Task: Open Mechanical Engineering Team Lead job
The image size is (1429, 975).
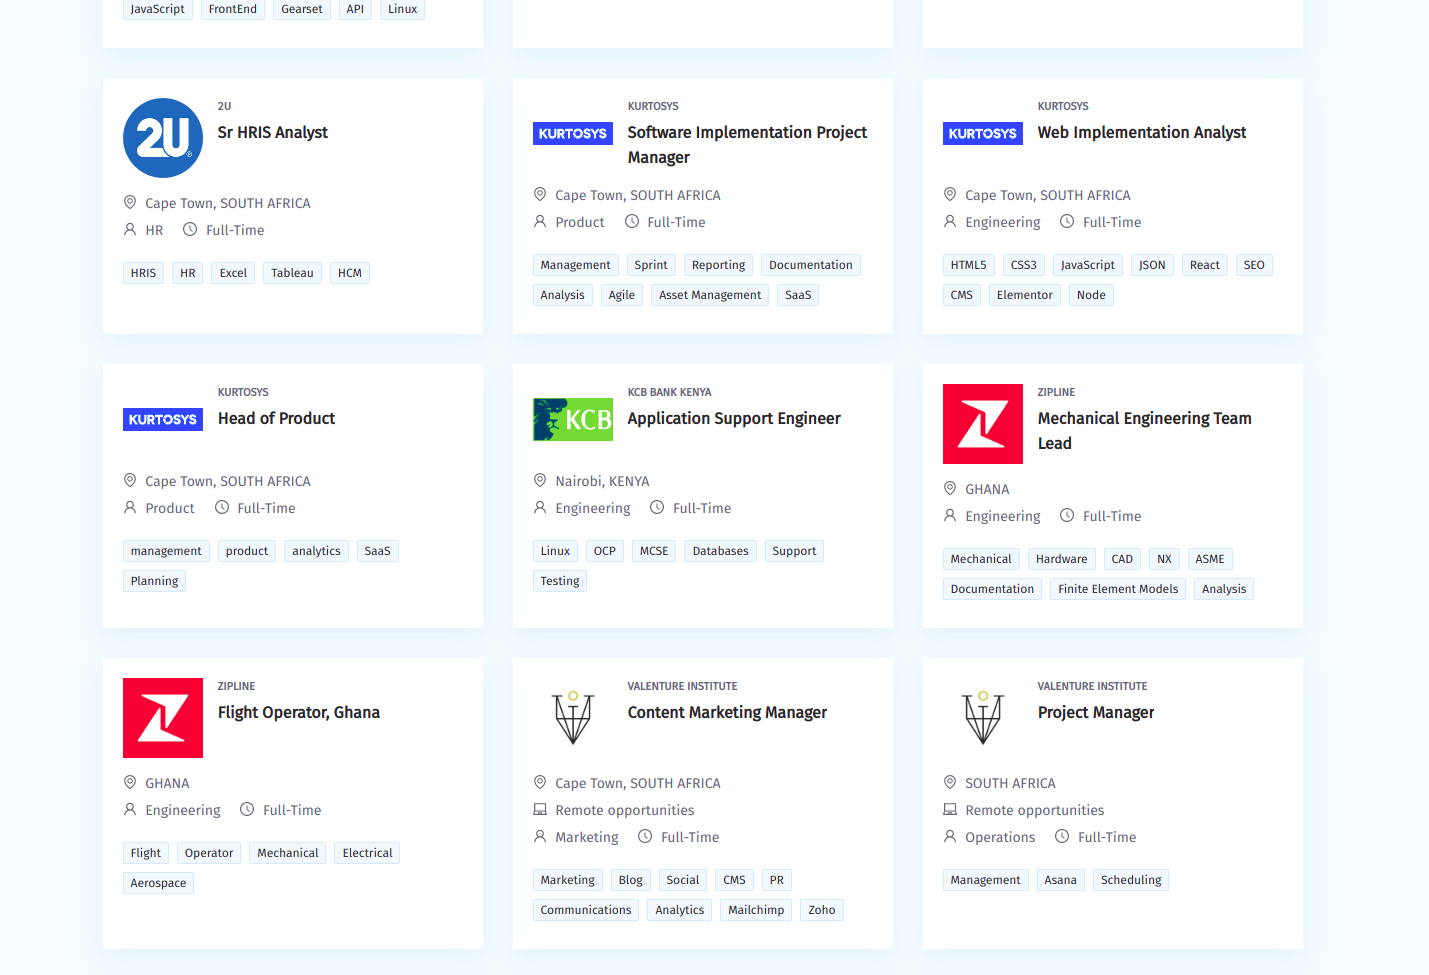Action: click(1145, 431)
